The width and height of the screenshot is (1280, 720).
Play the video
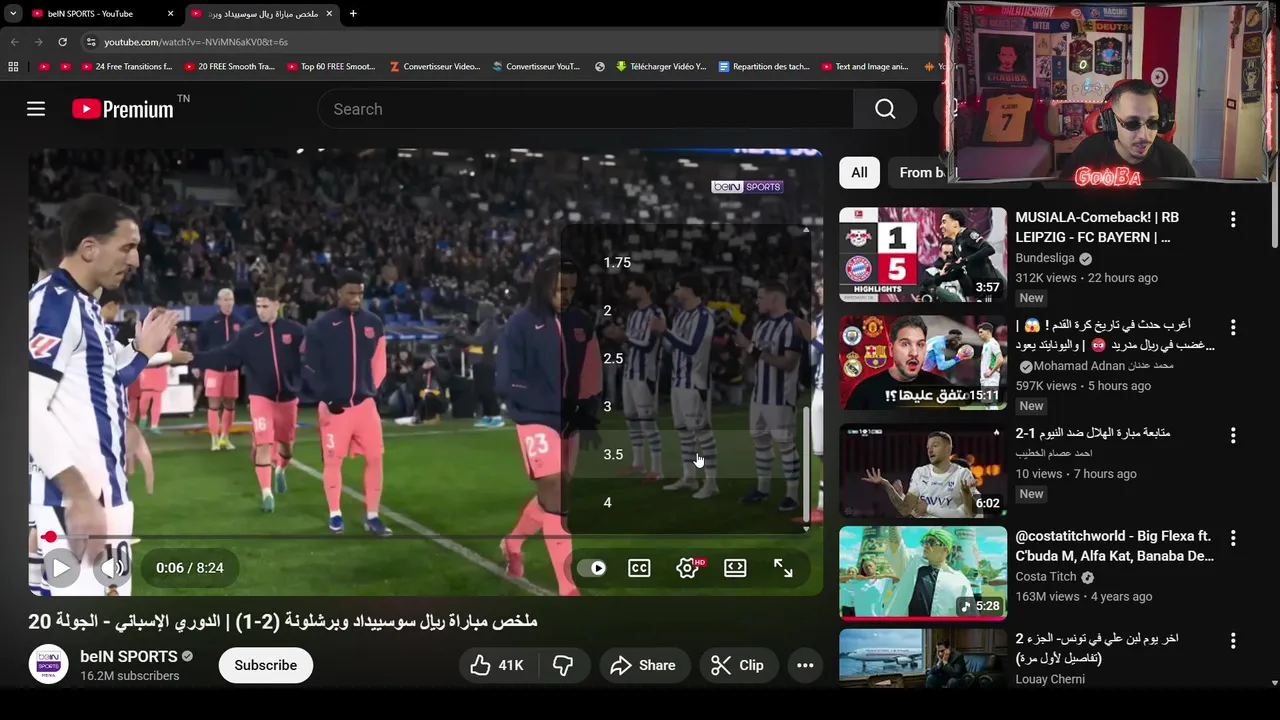pyautogui.click(x=60, y=568)
